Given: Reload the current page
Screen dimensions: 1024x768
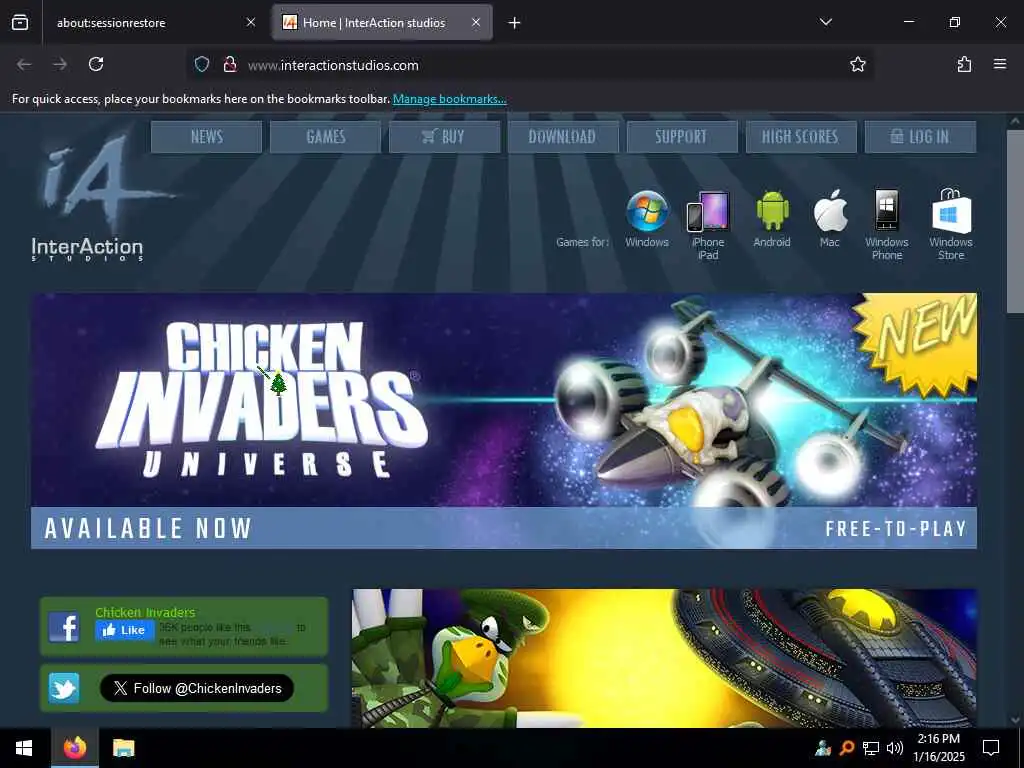Looking at the screenshot, I should coord(96,64).
